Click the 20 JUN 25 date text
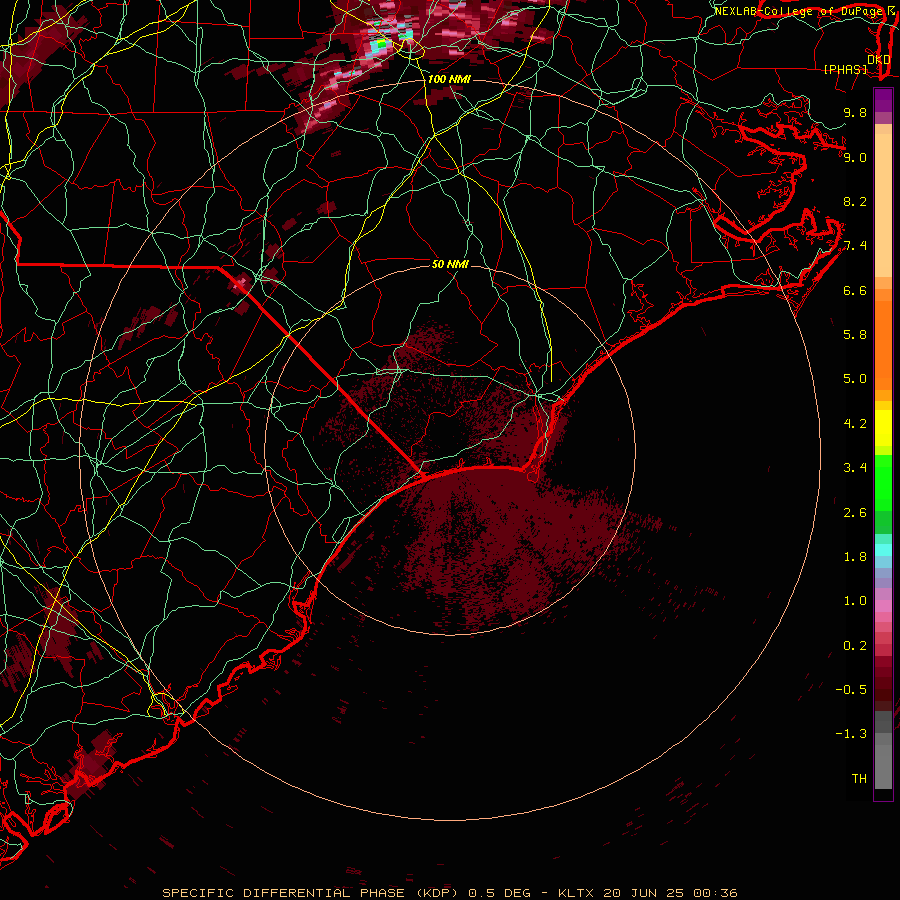Screen dimensions: 900x900 click(642, 893)
